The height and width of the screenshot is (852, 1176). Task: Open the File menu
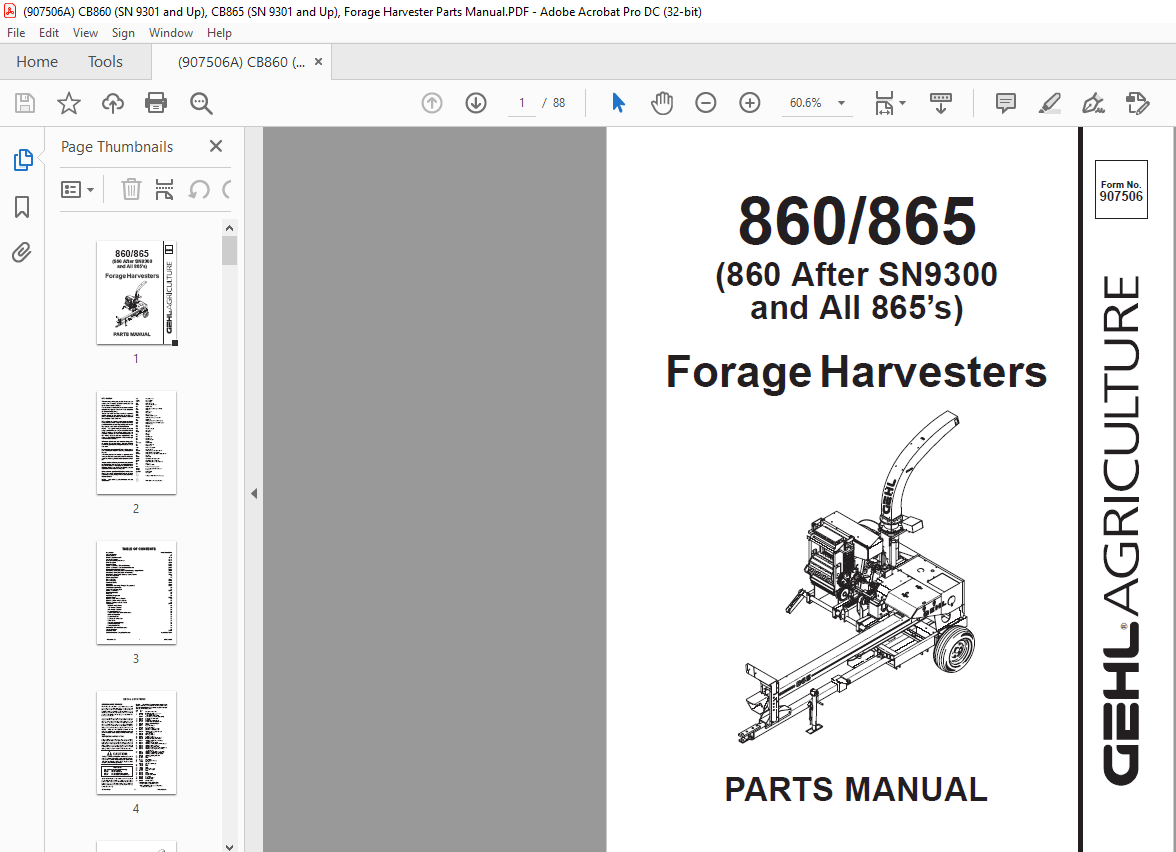pyautogui.click(x=16, y=33)
